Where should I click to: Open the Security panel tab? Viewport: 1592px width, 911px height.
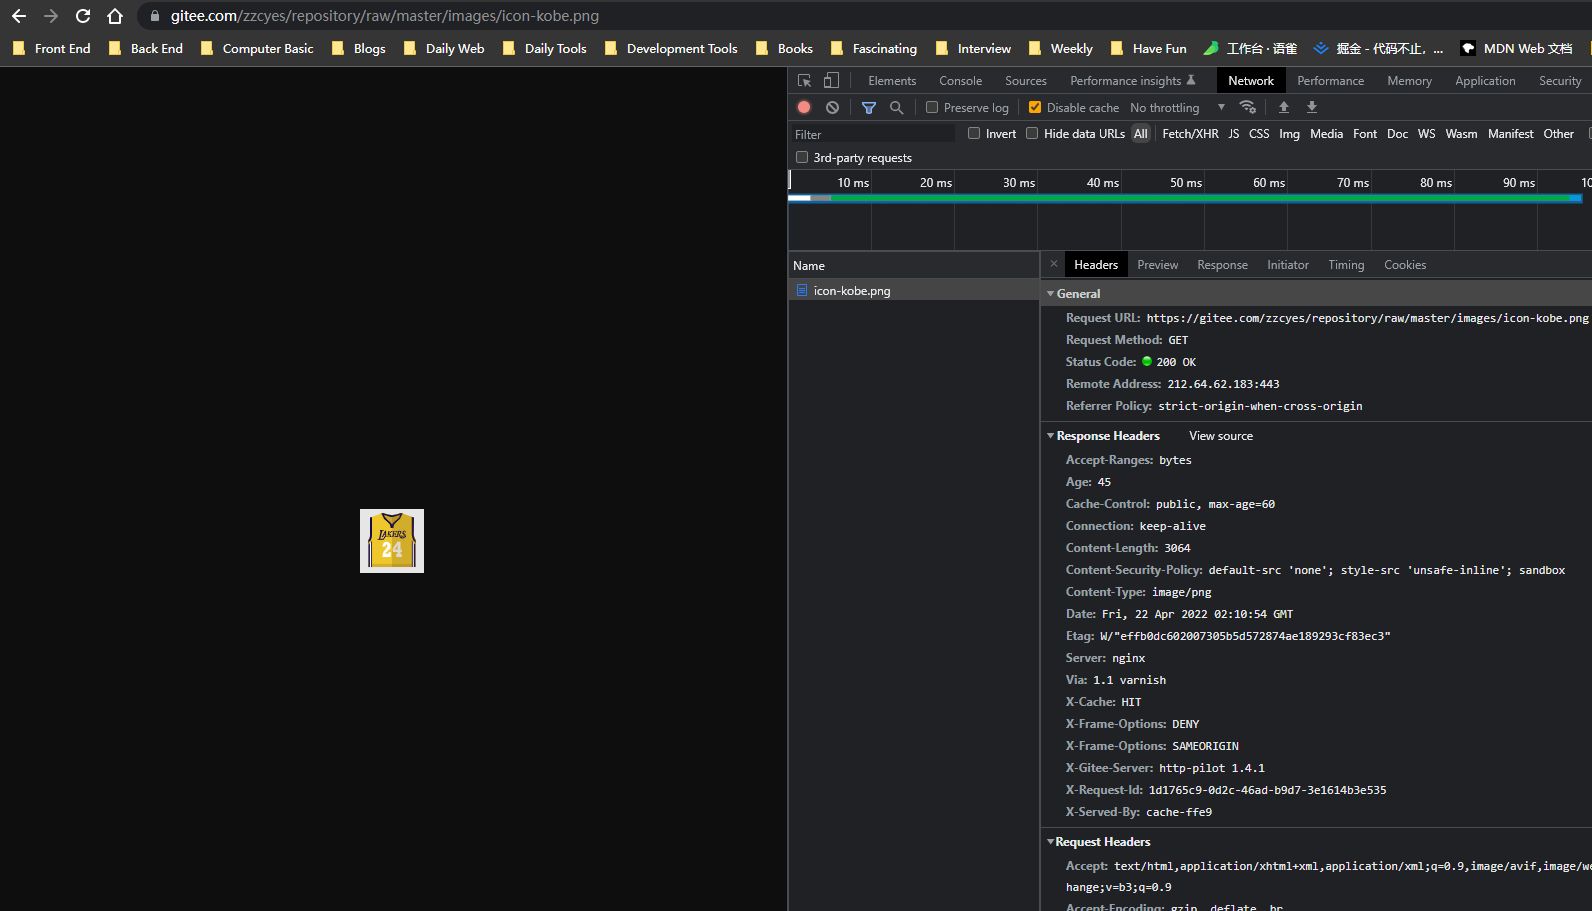[x=1560, y=81]
